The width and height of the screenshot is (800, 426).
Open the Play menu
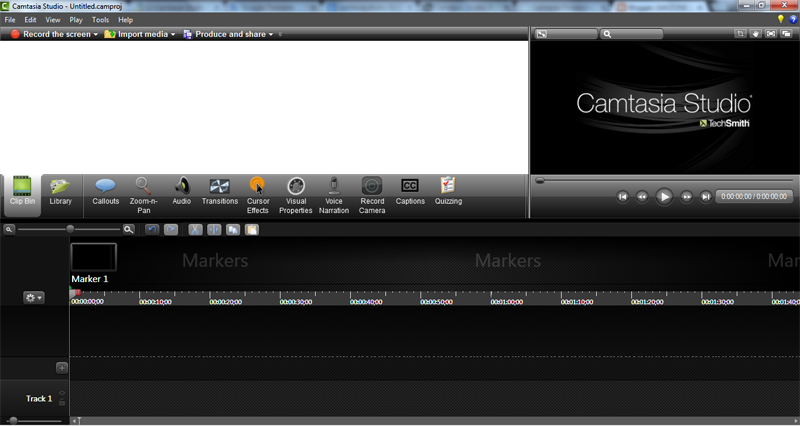pos(76,20)
